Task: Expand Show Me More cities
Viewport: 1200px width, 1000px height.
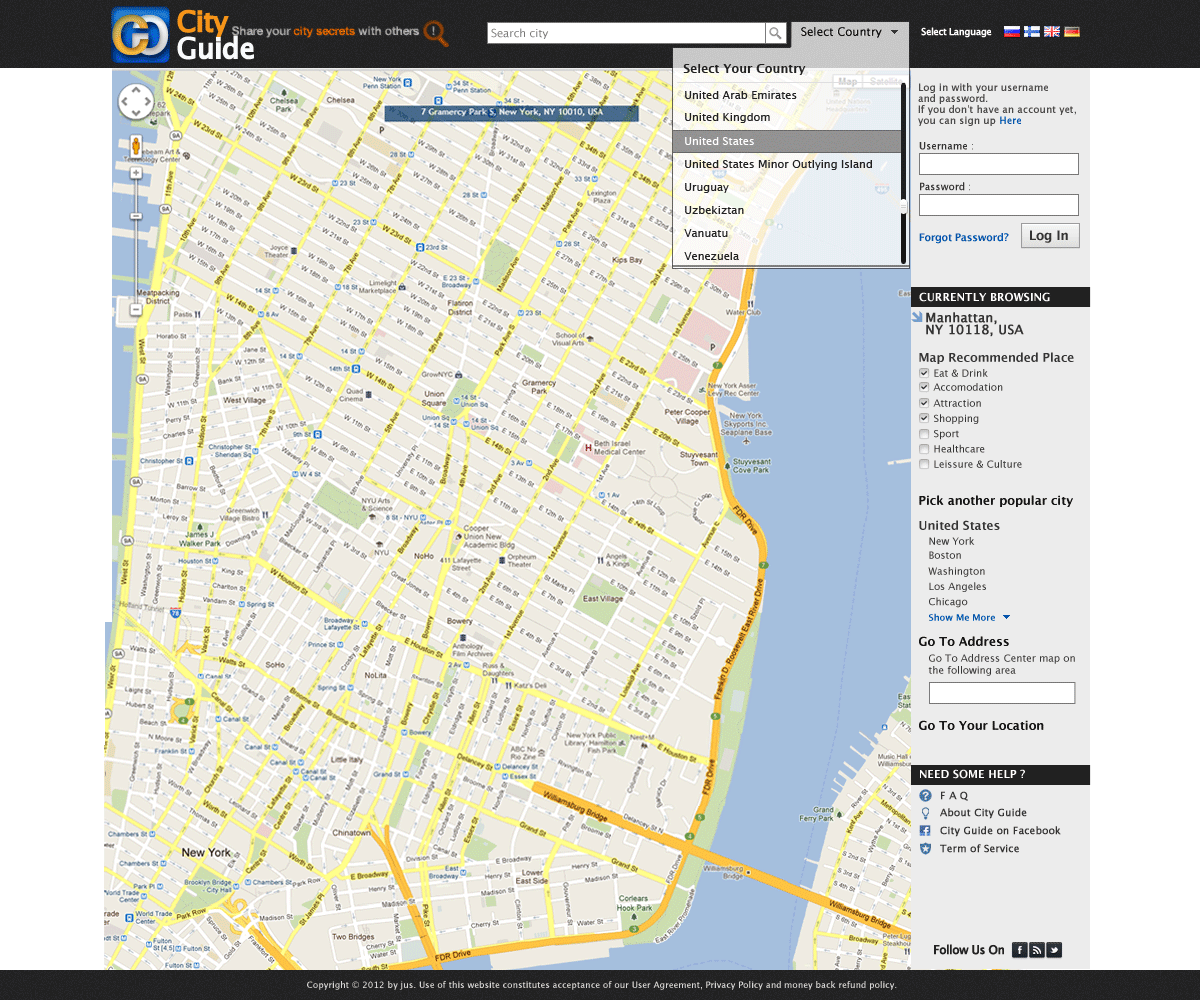Action: click(969, 618)
